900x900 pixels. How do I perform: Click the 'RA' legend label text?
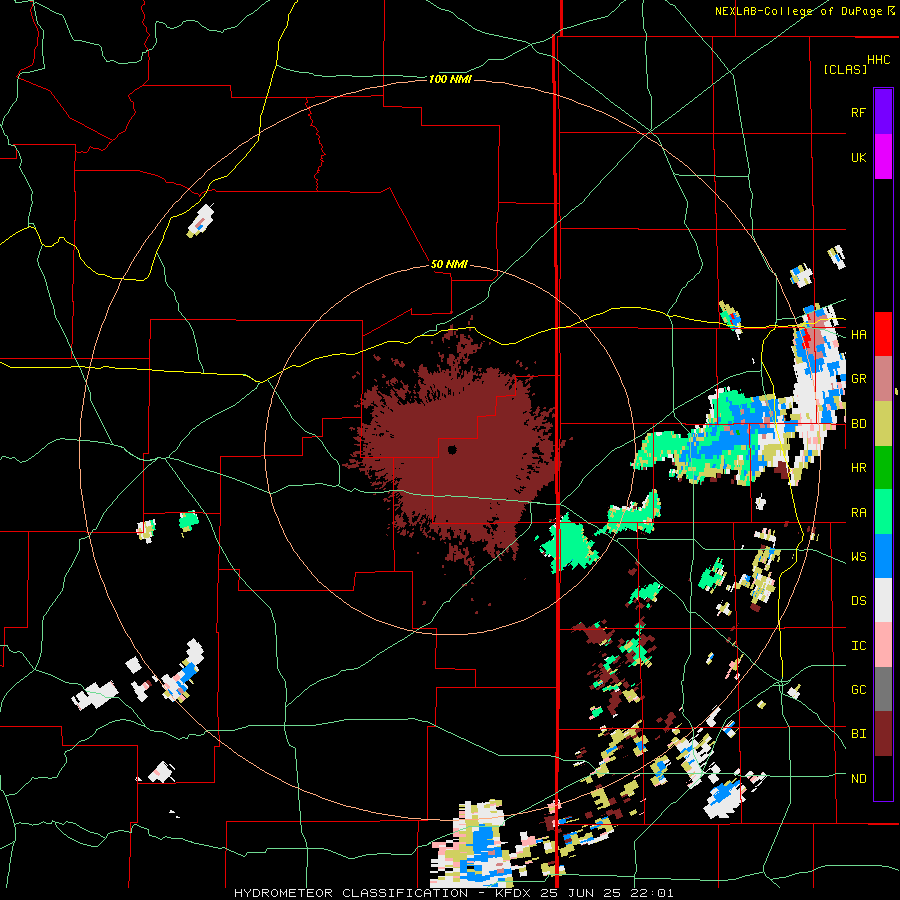(858, 513)
